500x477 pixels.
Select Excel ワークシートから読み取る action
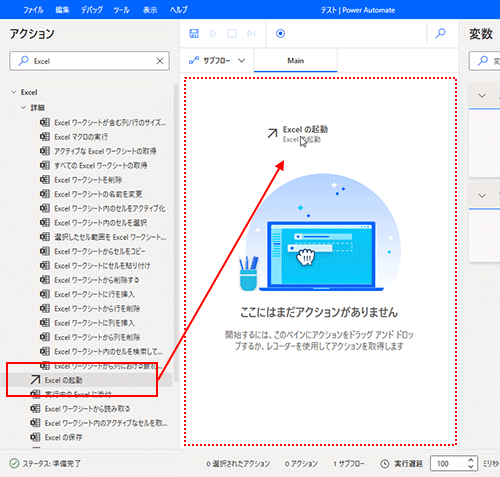tap(80, 409)
